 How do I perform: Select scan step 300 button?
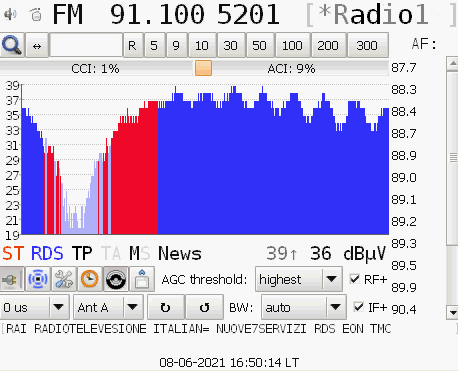(368, 45)
